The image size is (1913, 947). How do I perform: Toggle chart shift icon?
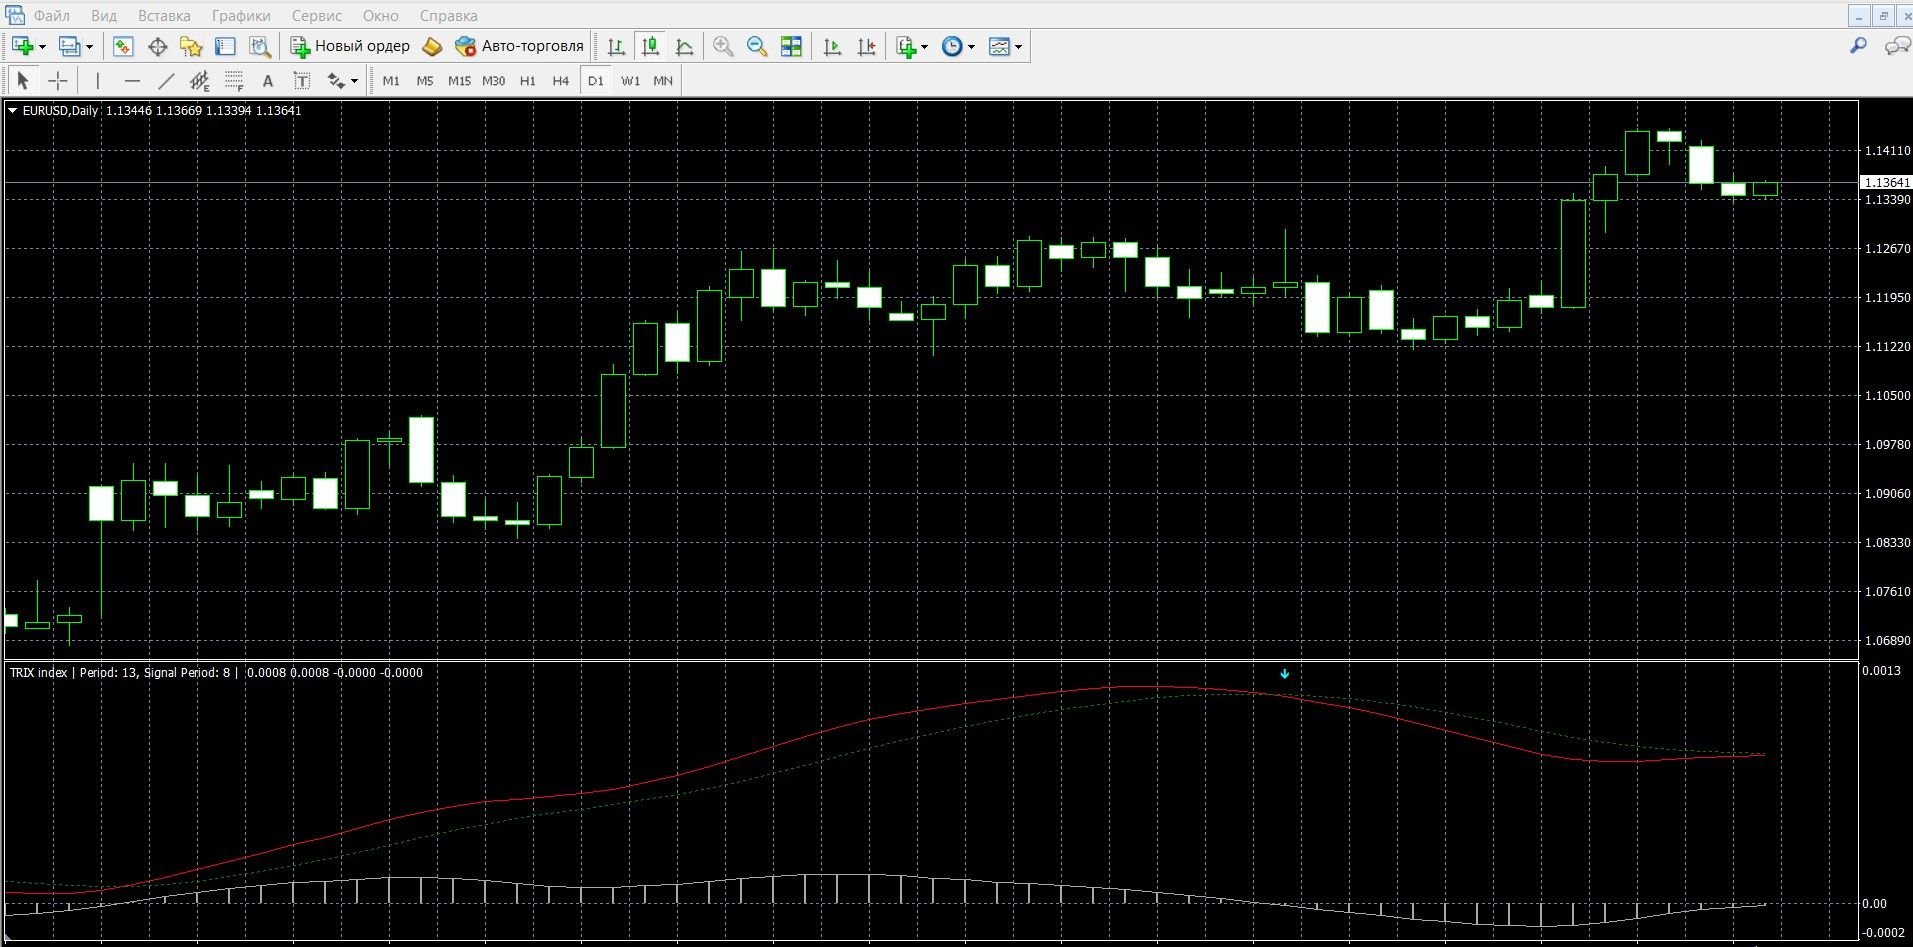coord(866,46)
